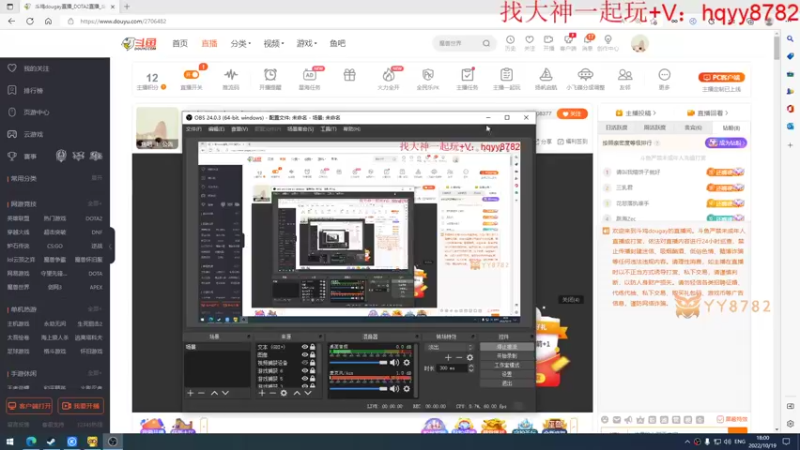Open 云游戏 gamepad icon in sidebar
Screen dimensions: 800x450
[x=12, y=134]
